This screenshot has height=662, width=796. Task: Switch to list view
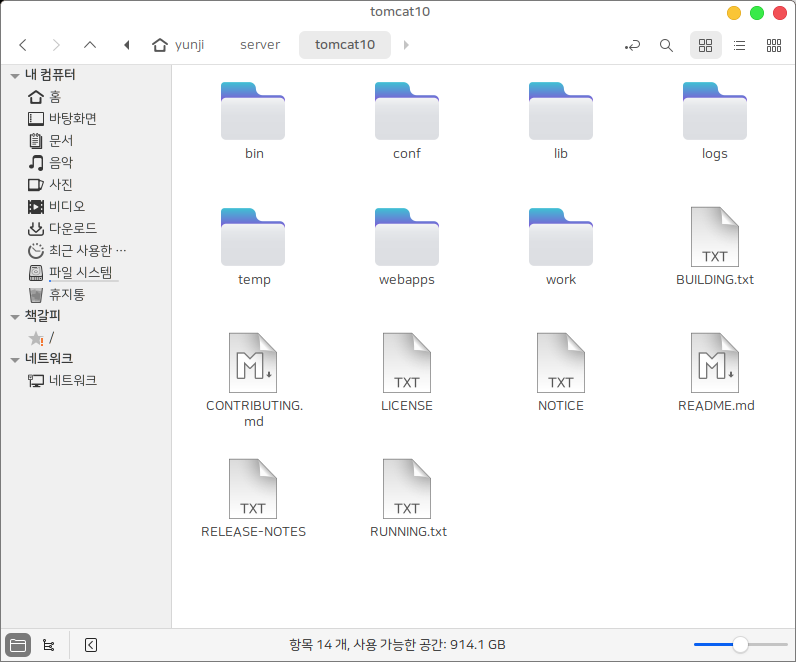pyautogui.click(x=739, y=45)
